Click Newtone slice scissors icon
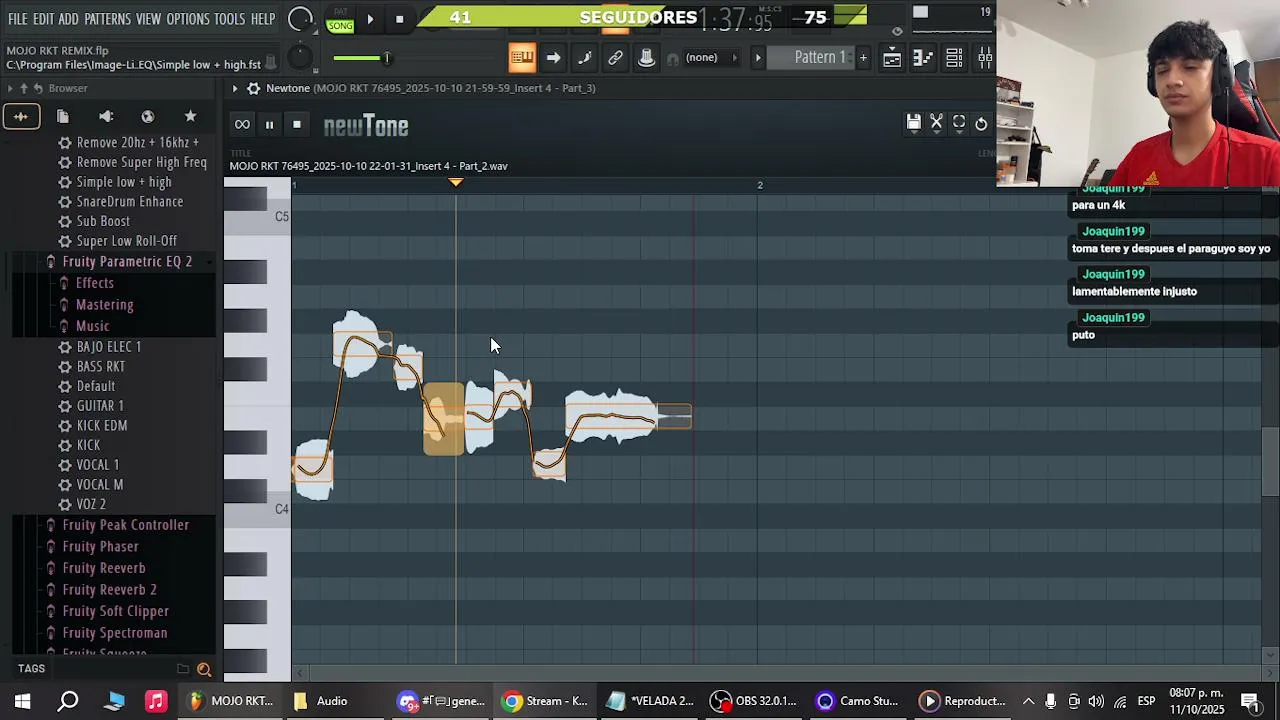The width and height of the screenshot is (1280, 720). pos(937,123)
